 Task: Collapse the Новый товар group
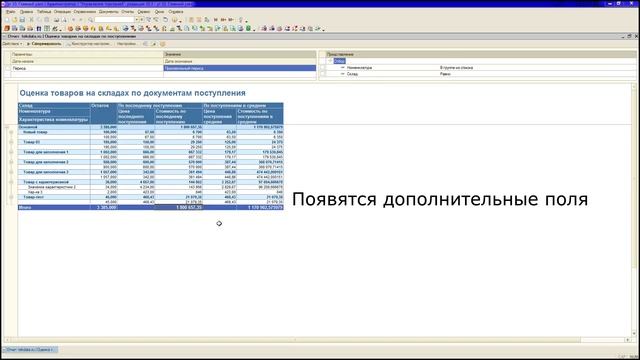tap(11, 132)
